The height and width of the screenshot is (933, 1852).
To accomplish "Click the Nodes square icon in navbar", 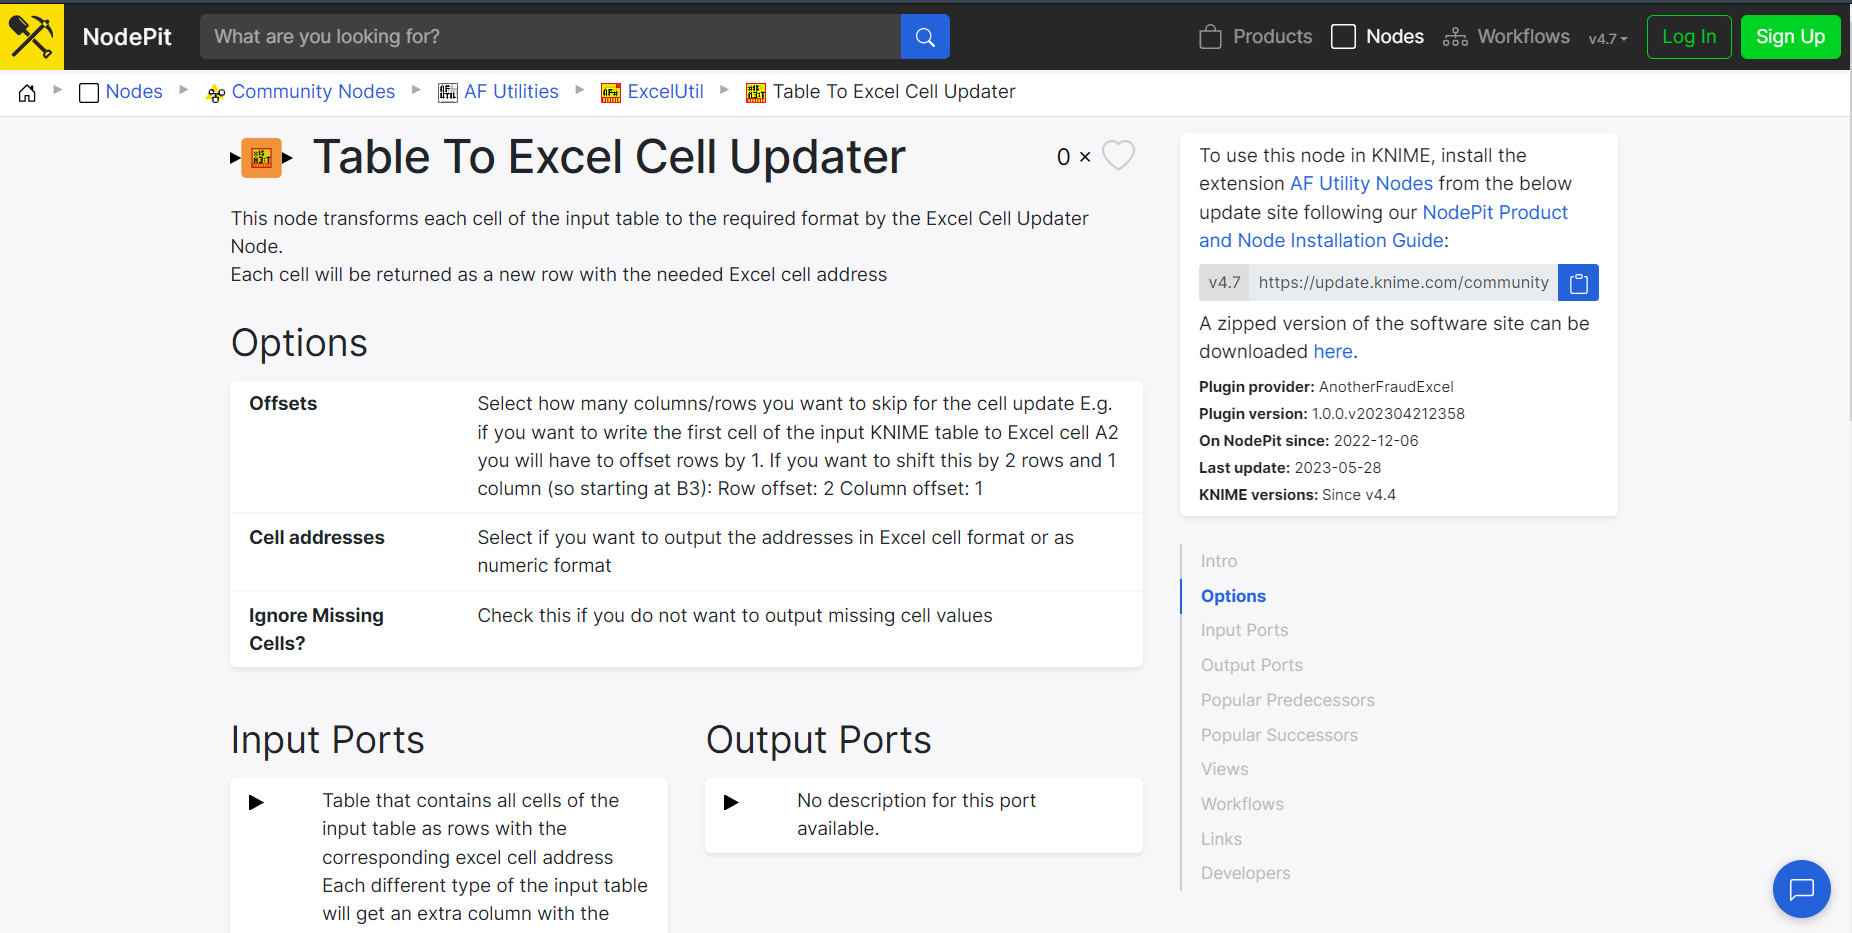I will (x=1343, y=37).
